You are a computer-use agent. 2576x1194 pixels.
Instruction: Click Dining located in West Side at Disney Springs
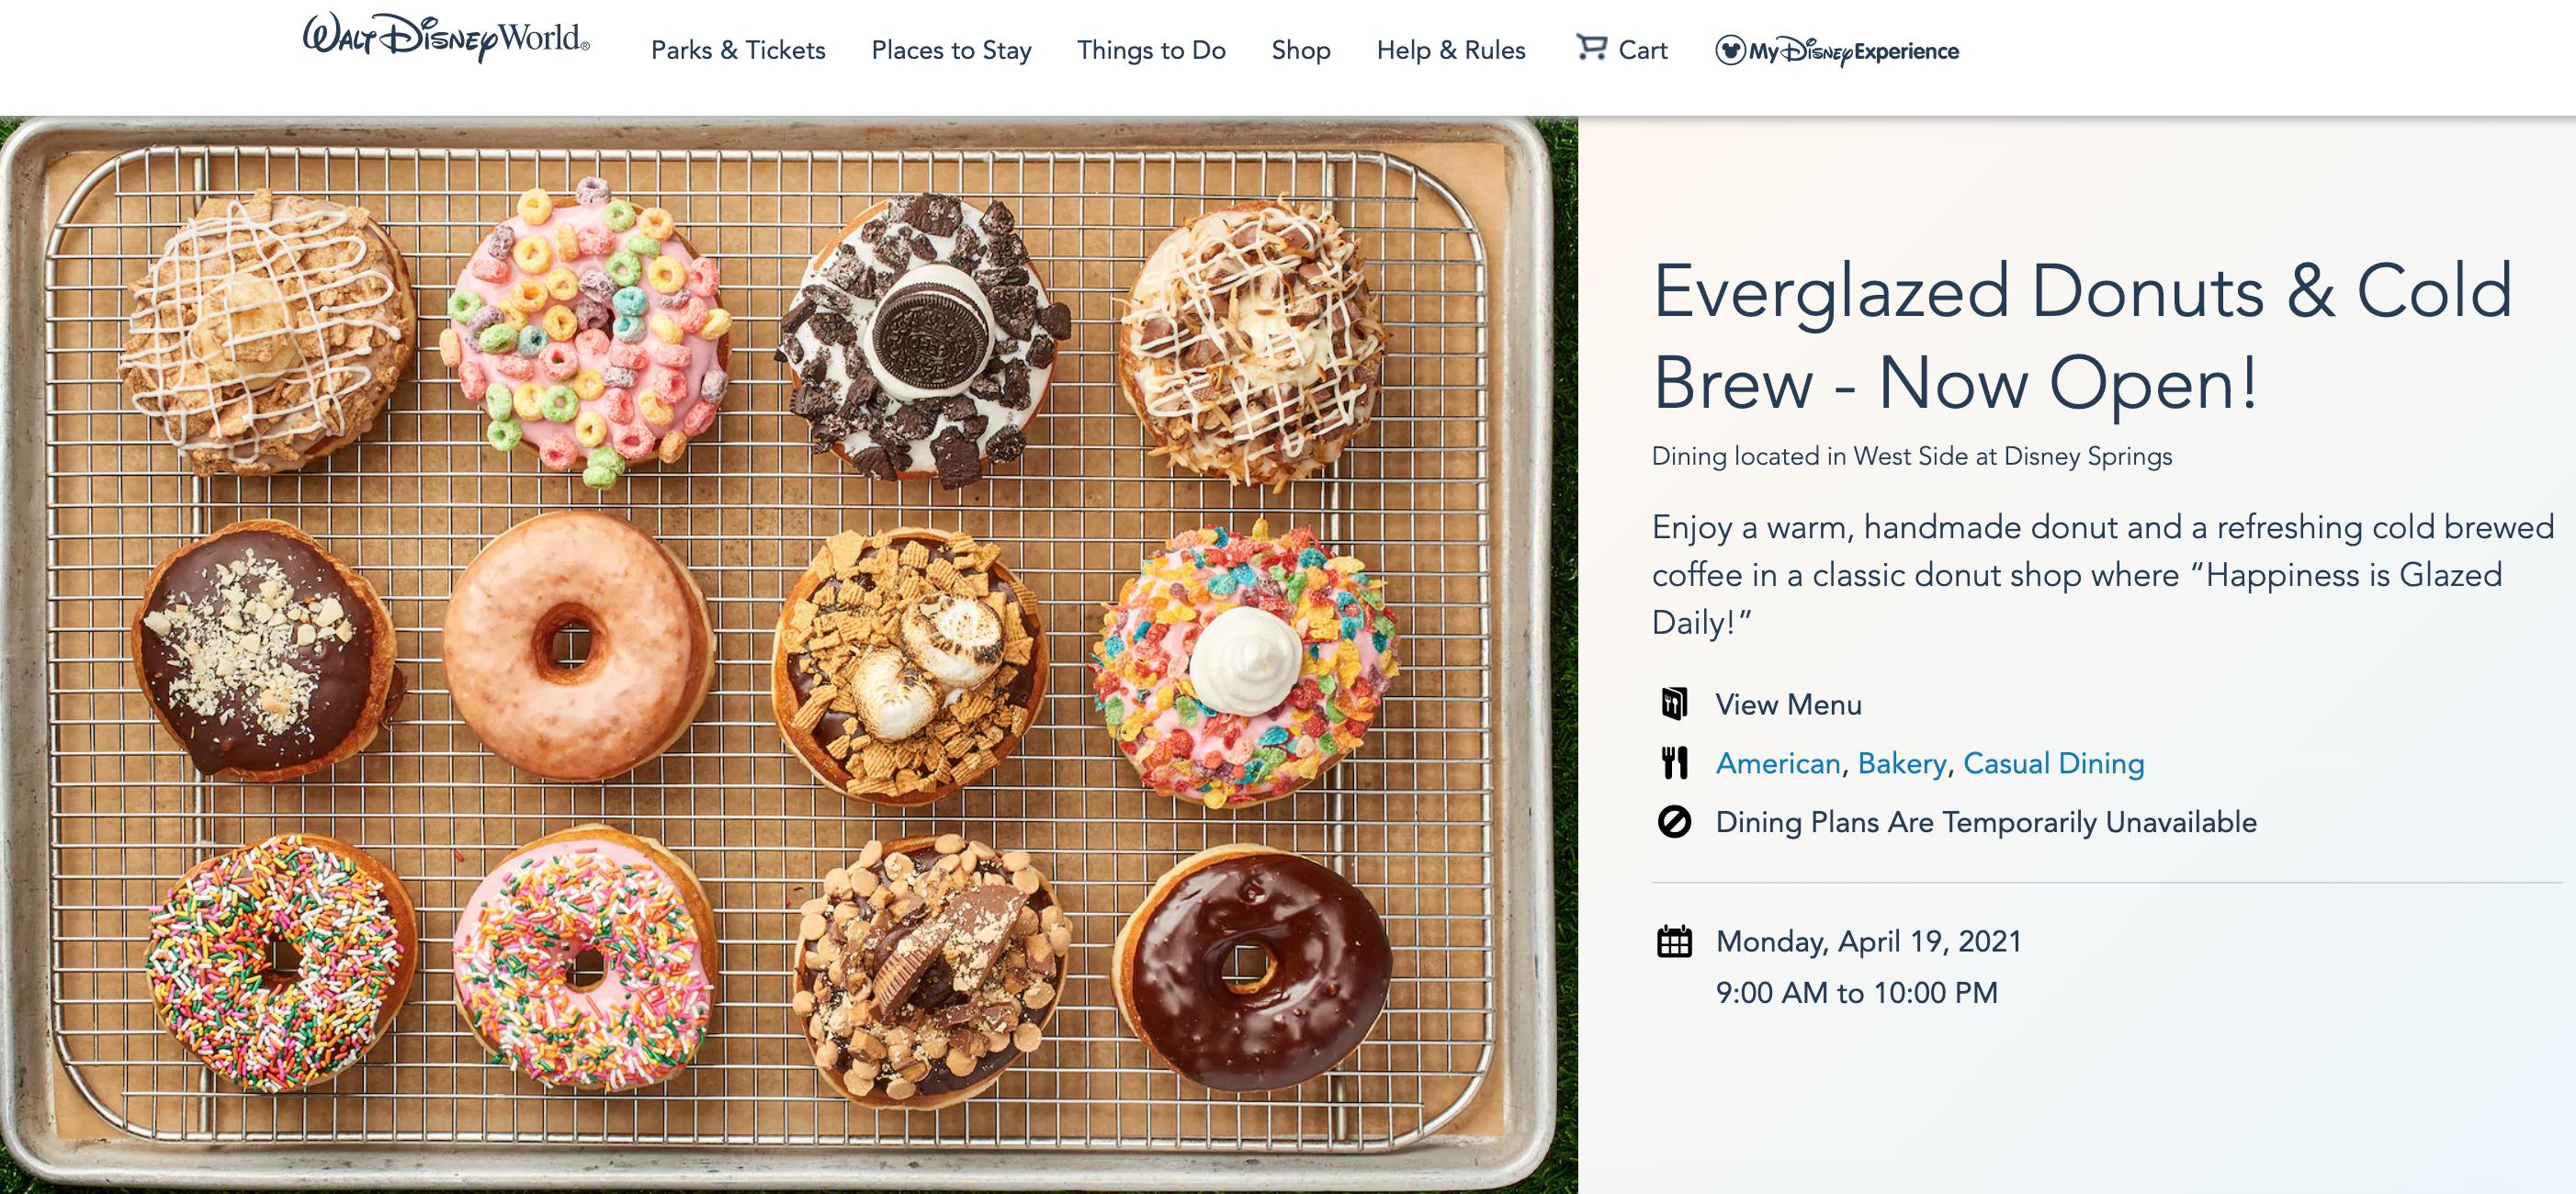tap(1911, 456)
